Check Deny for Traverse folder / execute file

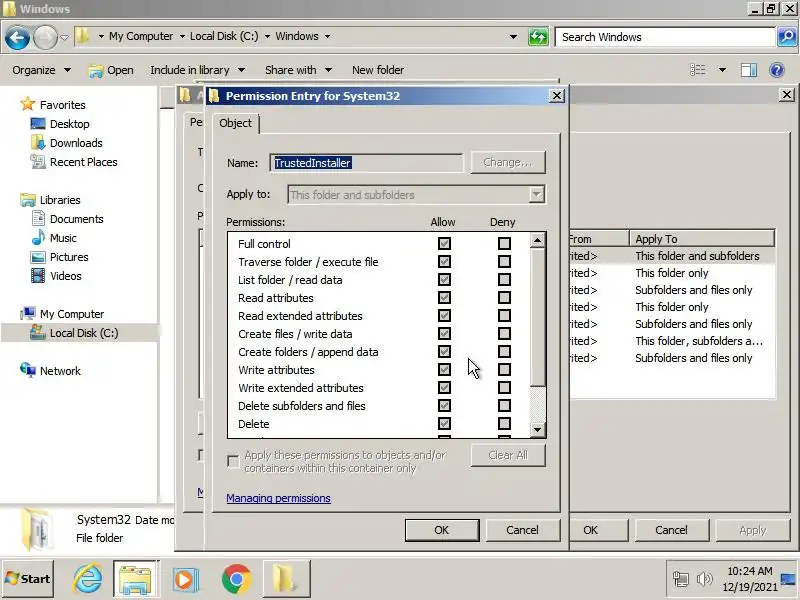point(504,262)
